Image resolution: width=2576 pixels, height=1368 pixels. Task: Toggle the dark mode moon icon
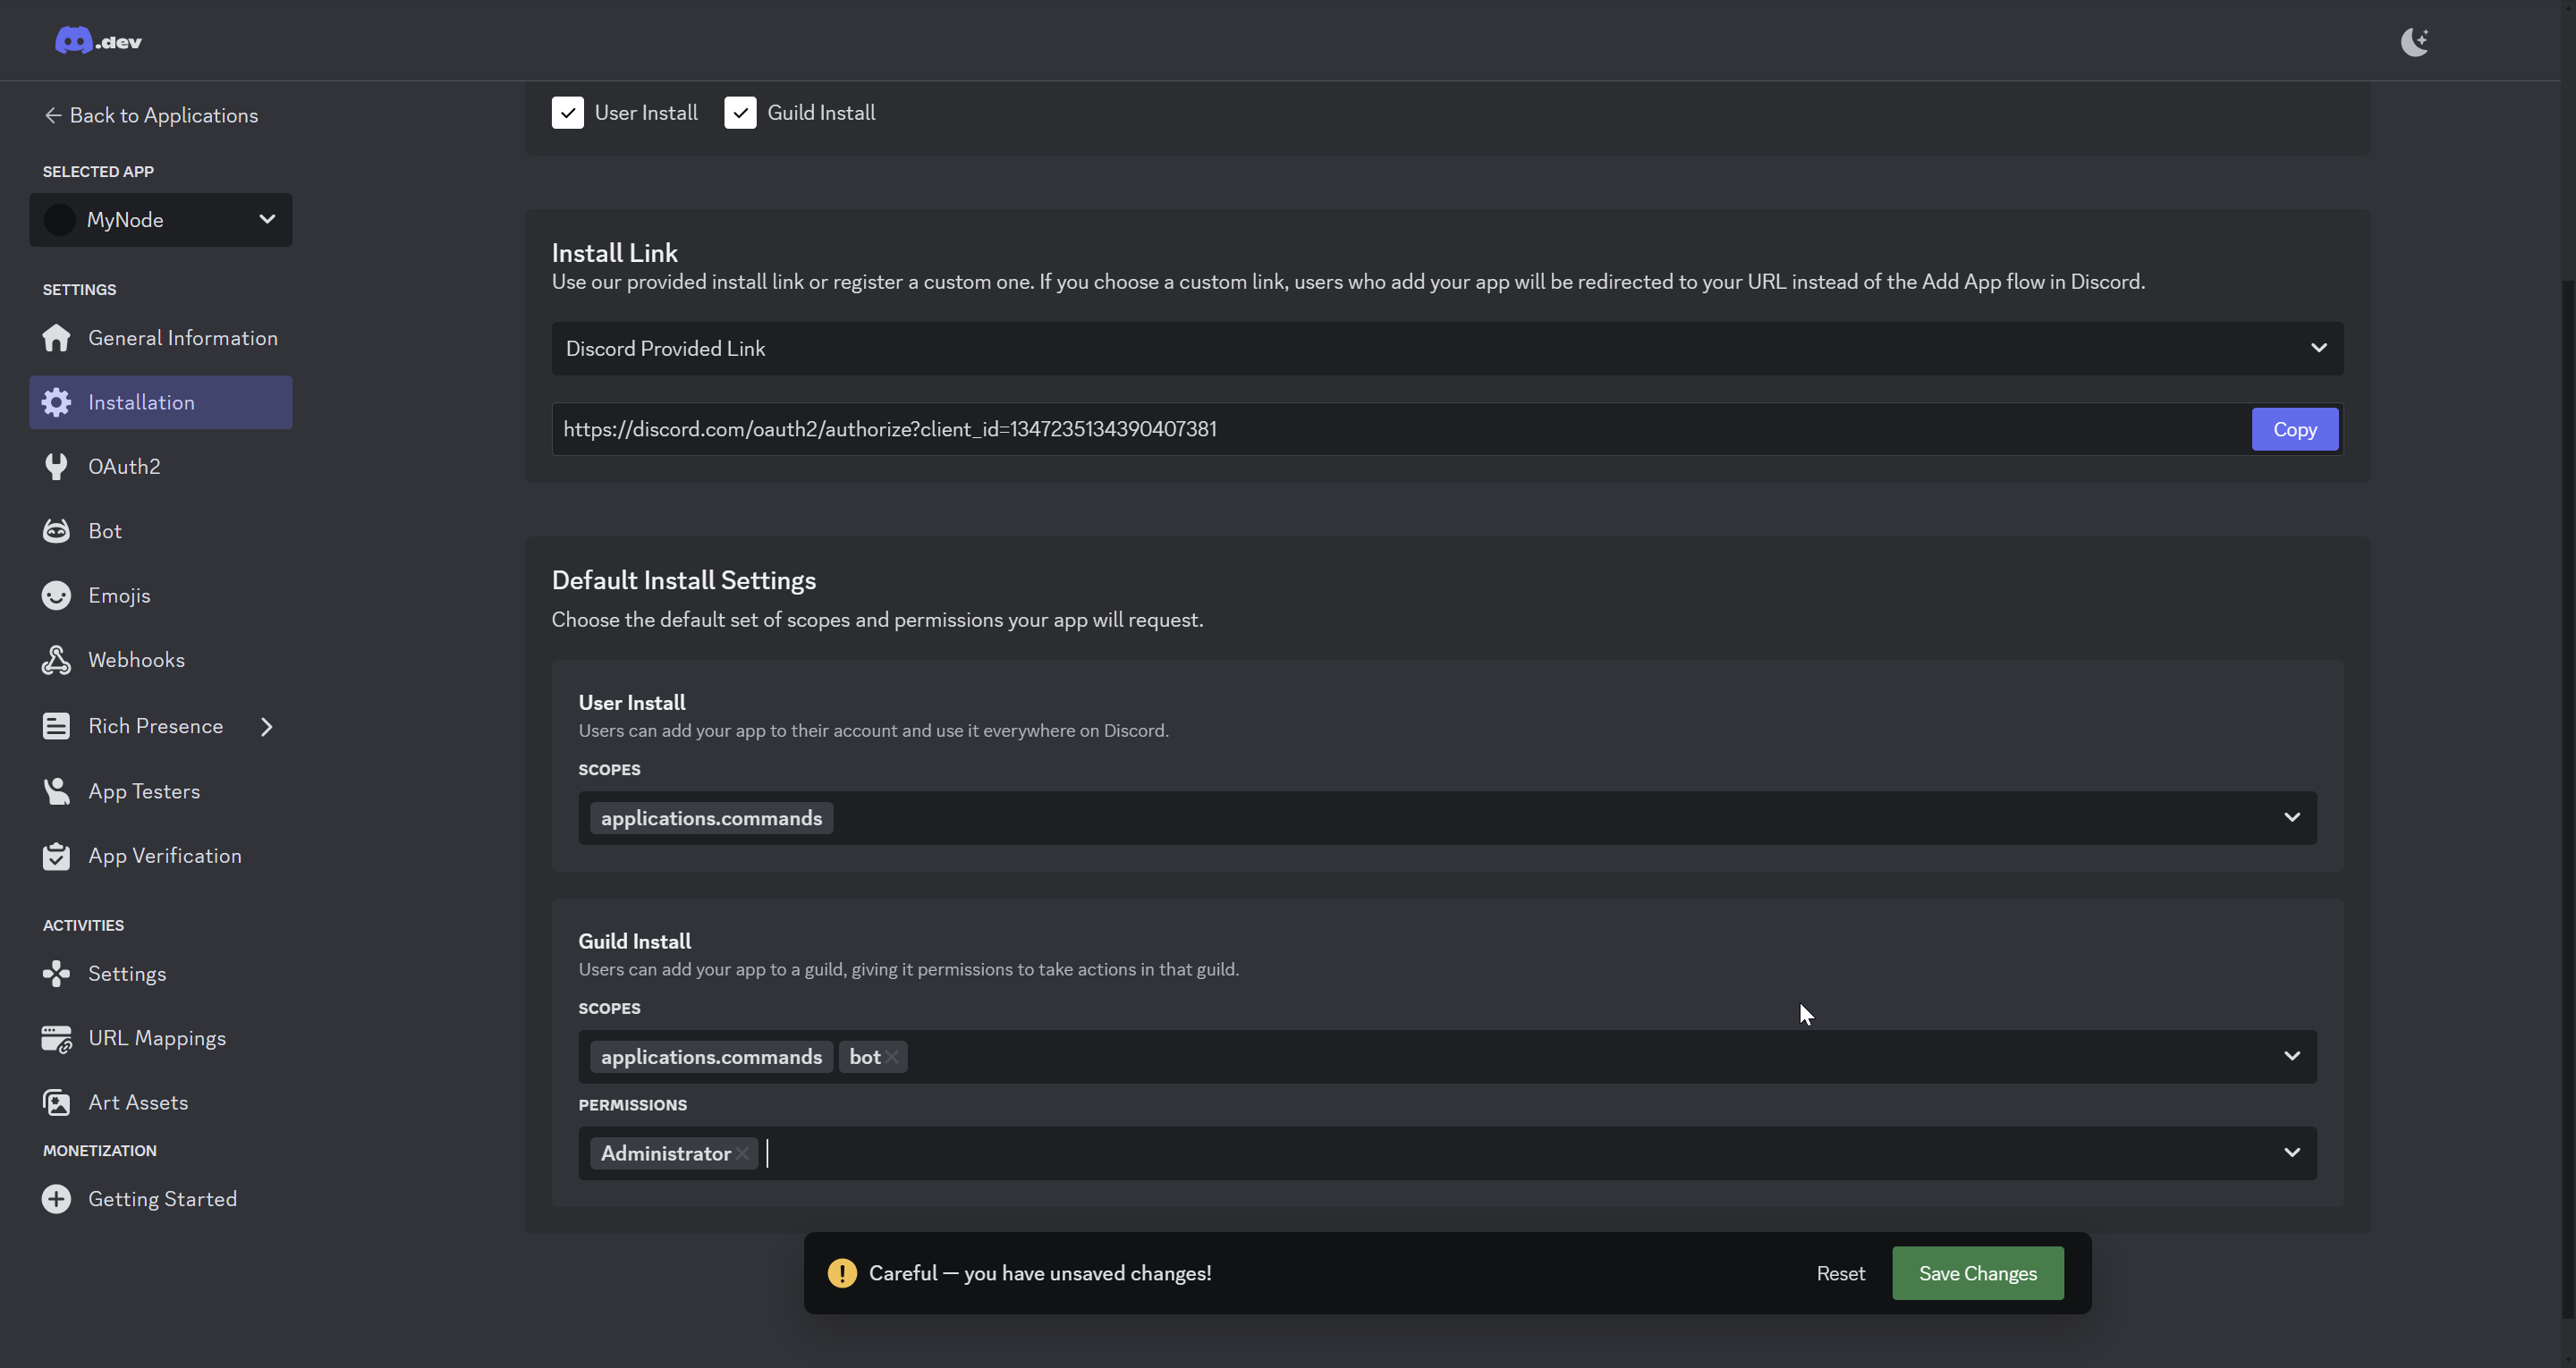tap(2414, 41)
